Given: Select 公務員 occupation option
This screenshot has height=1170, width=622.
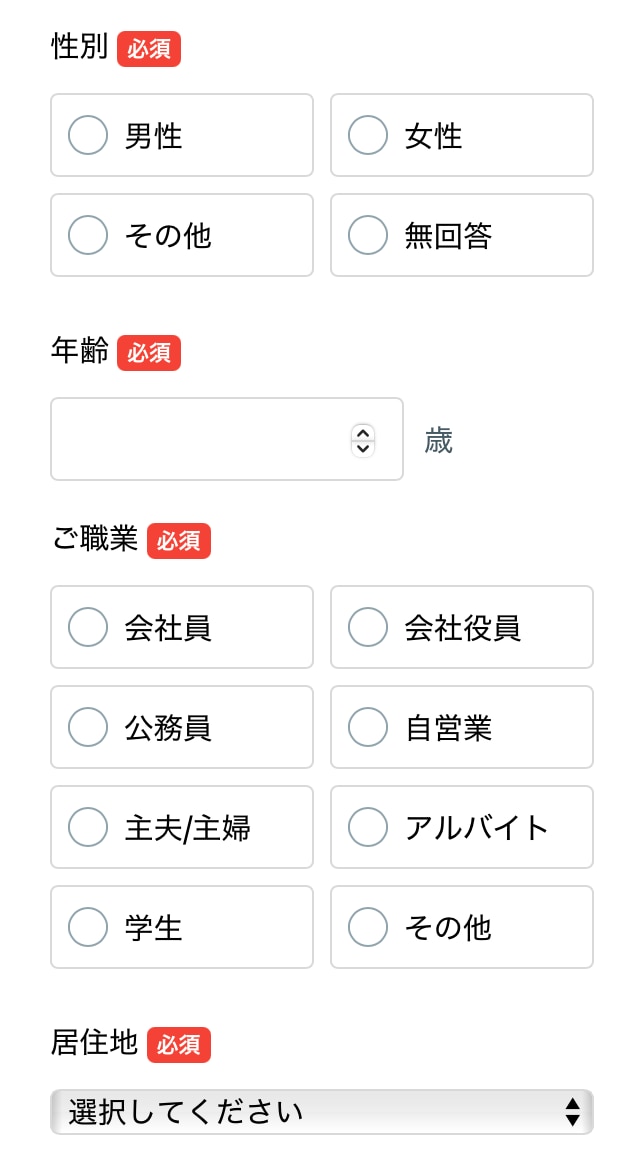Looking at the screenshot, I should tap(88, 727).
